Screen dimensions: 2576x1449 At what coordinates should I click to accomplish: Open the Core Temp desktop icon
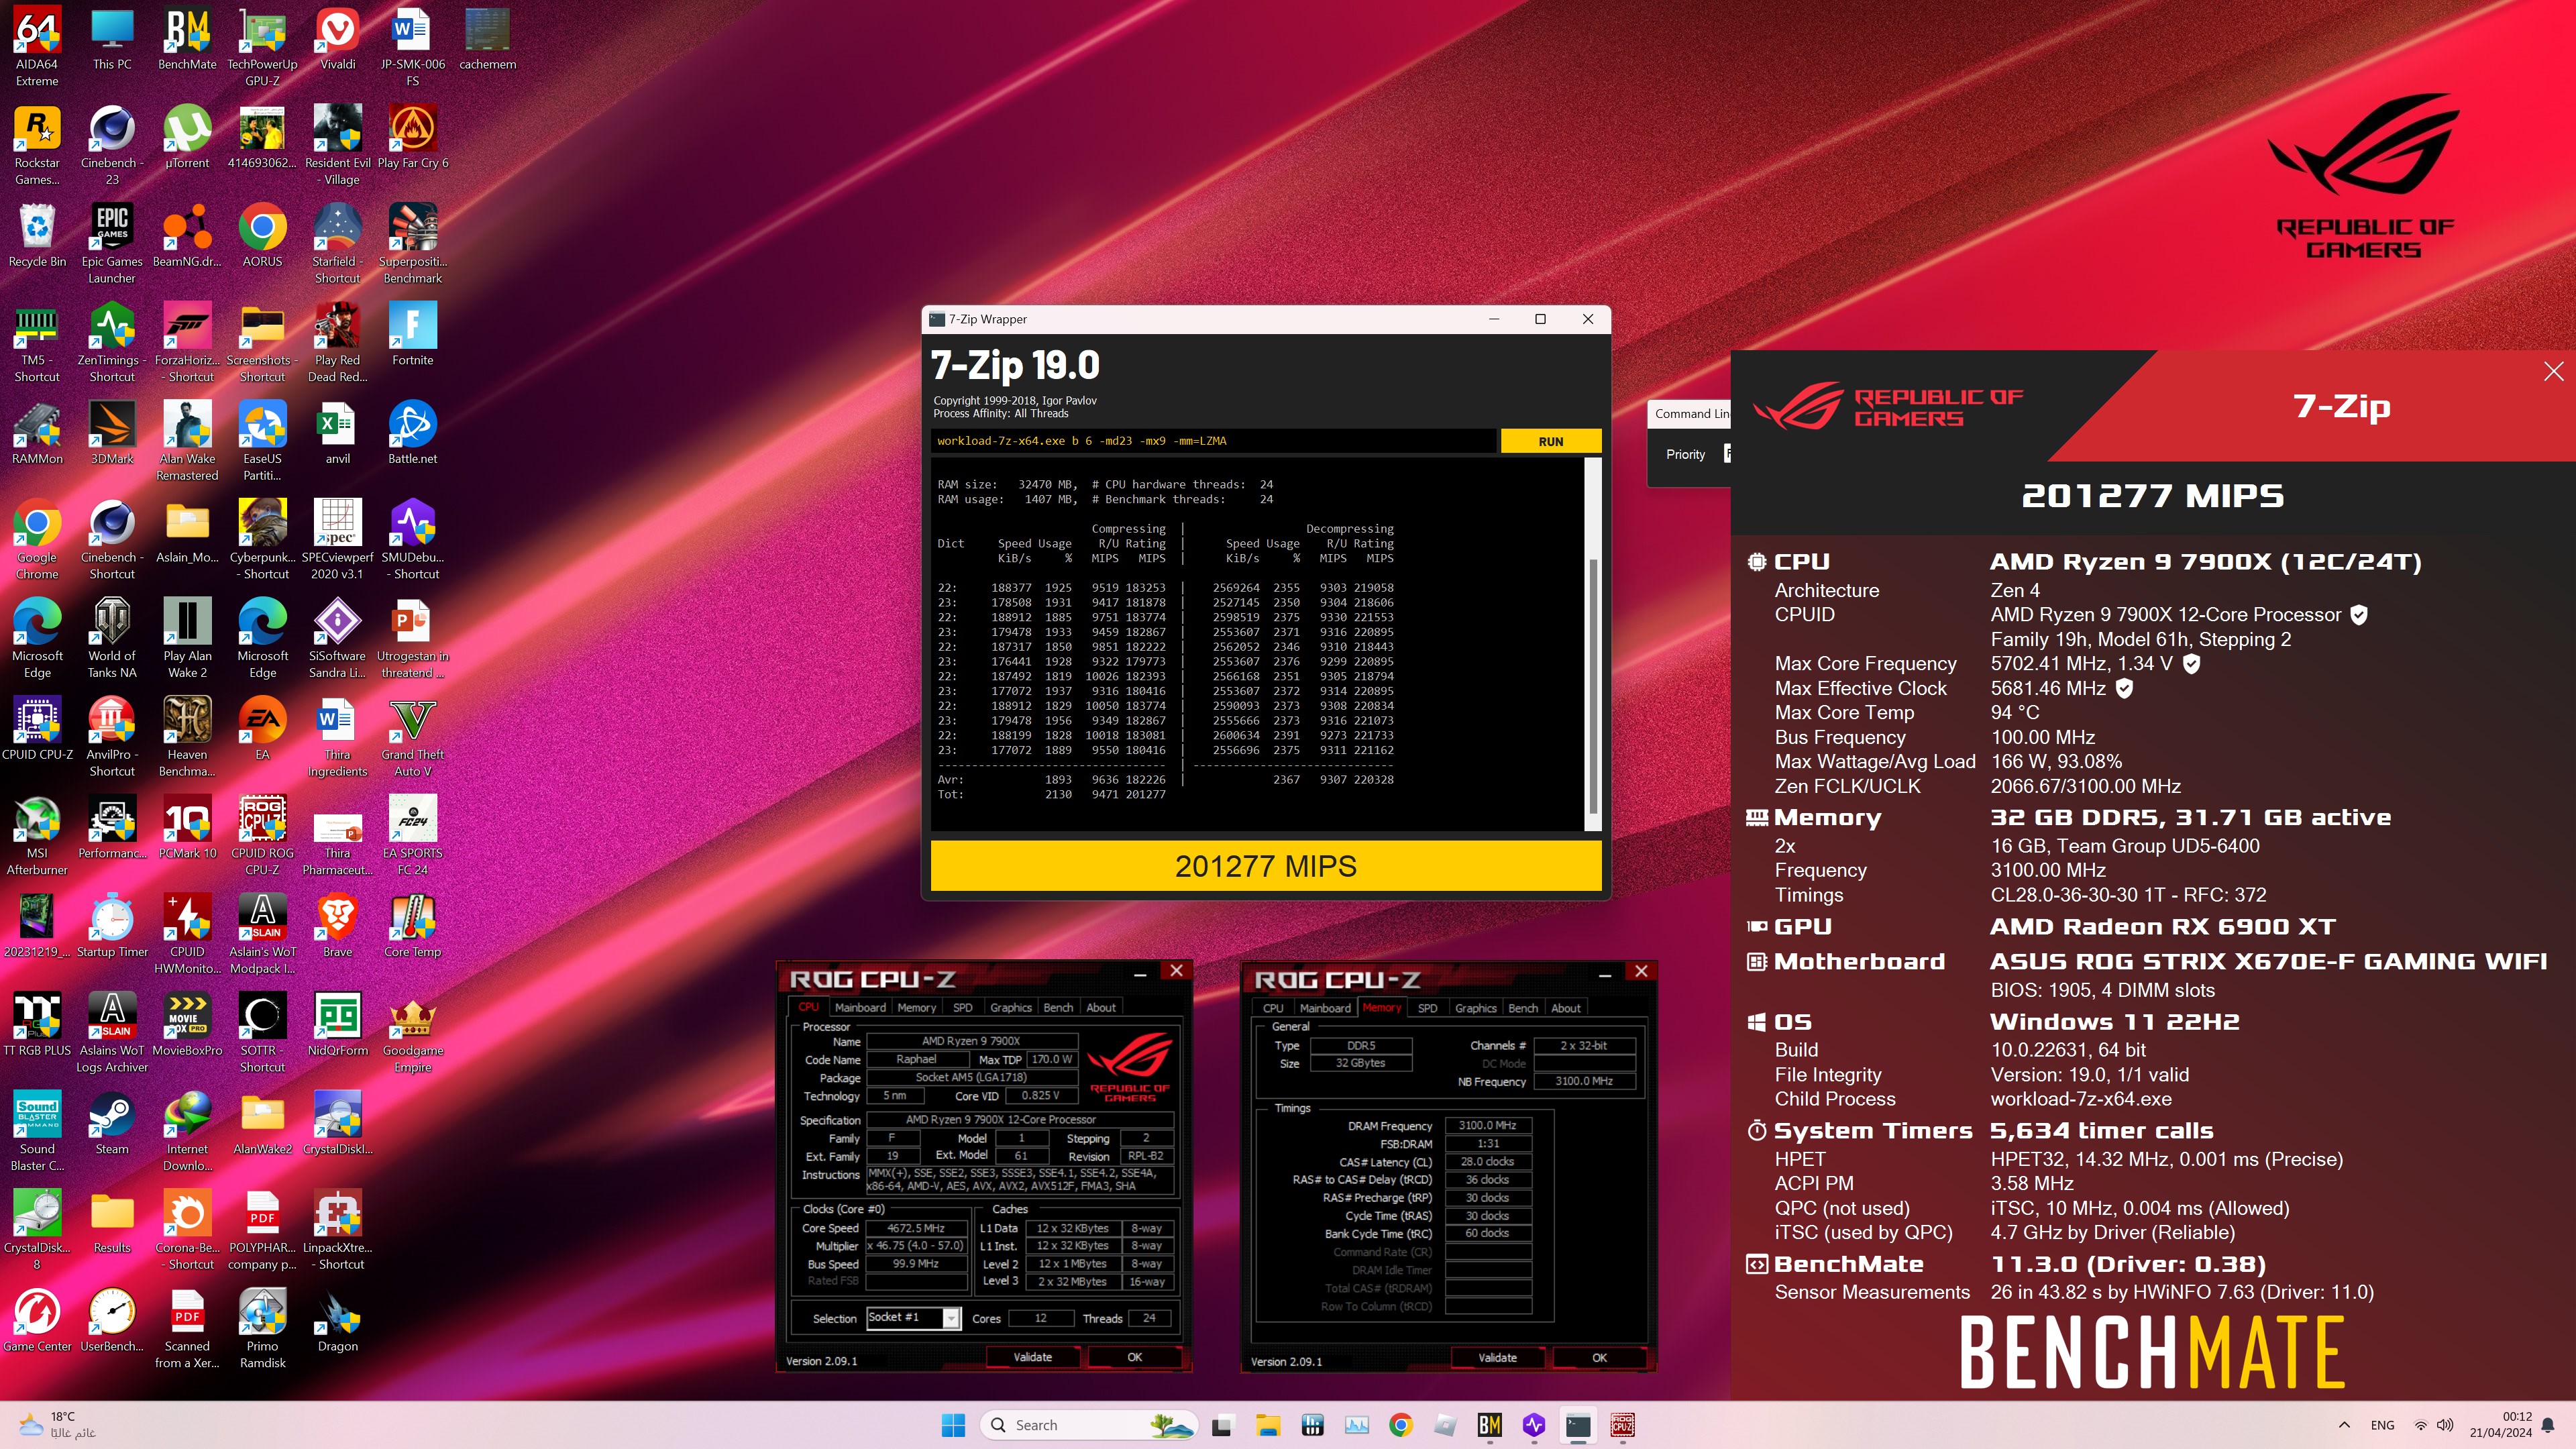(x=412, y=926)
